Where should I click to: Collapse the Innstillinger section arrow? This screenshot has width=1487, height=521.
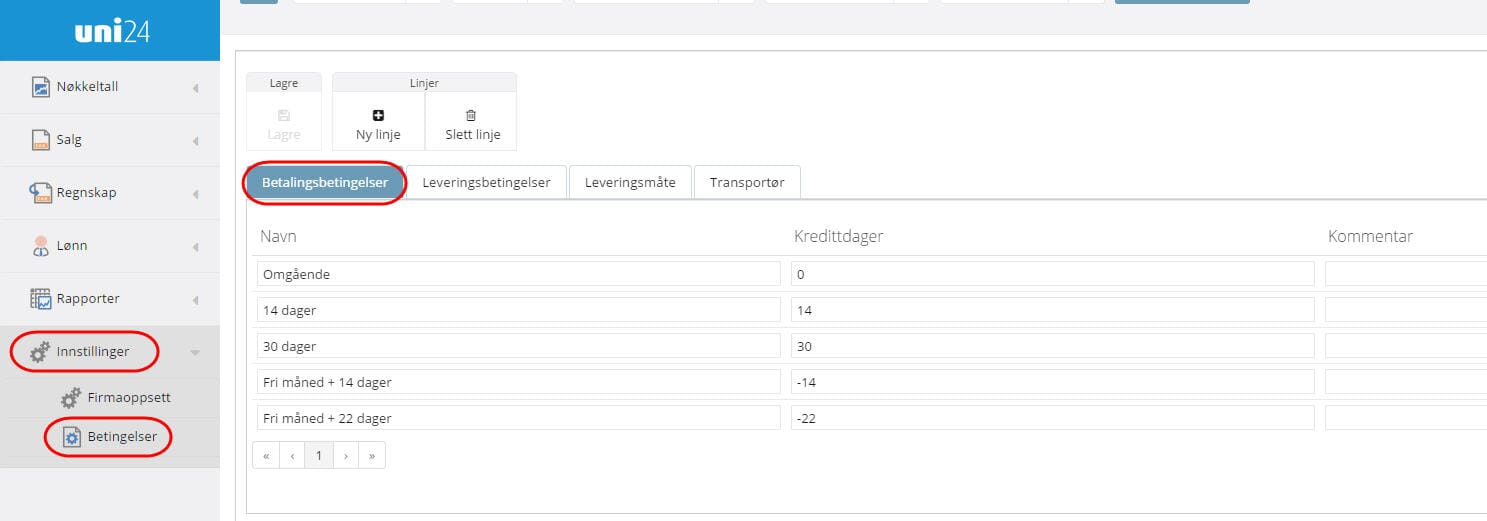pyautogui.click(x=195, y=353)
